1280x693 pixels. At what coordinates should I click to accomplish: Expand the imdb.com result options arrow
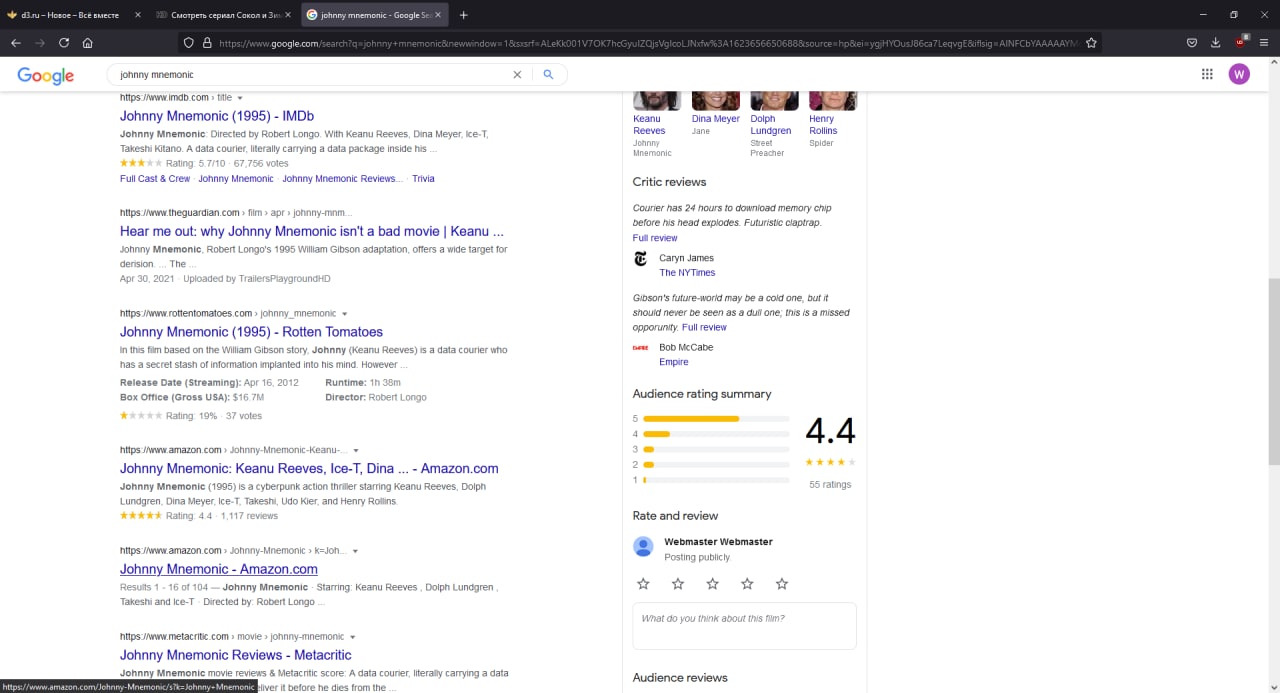[240, 98]
